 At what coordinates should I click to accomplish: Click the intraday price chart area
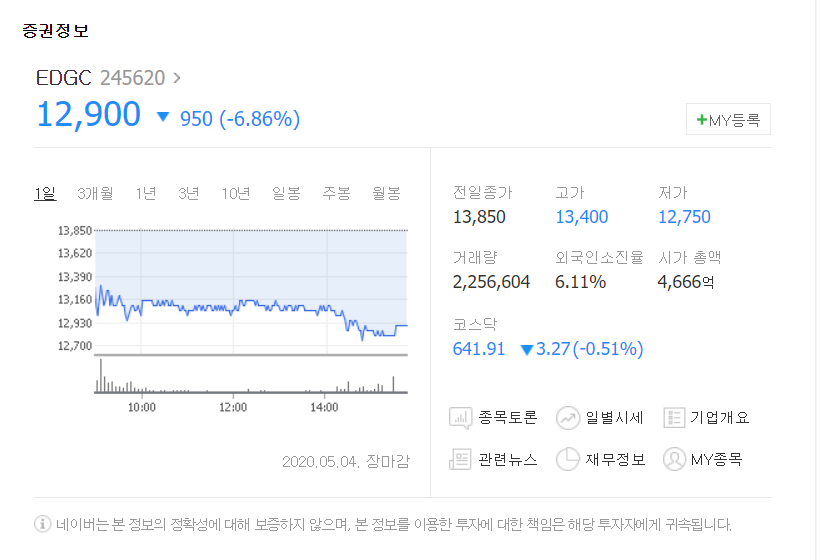pos(251,292)
